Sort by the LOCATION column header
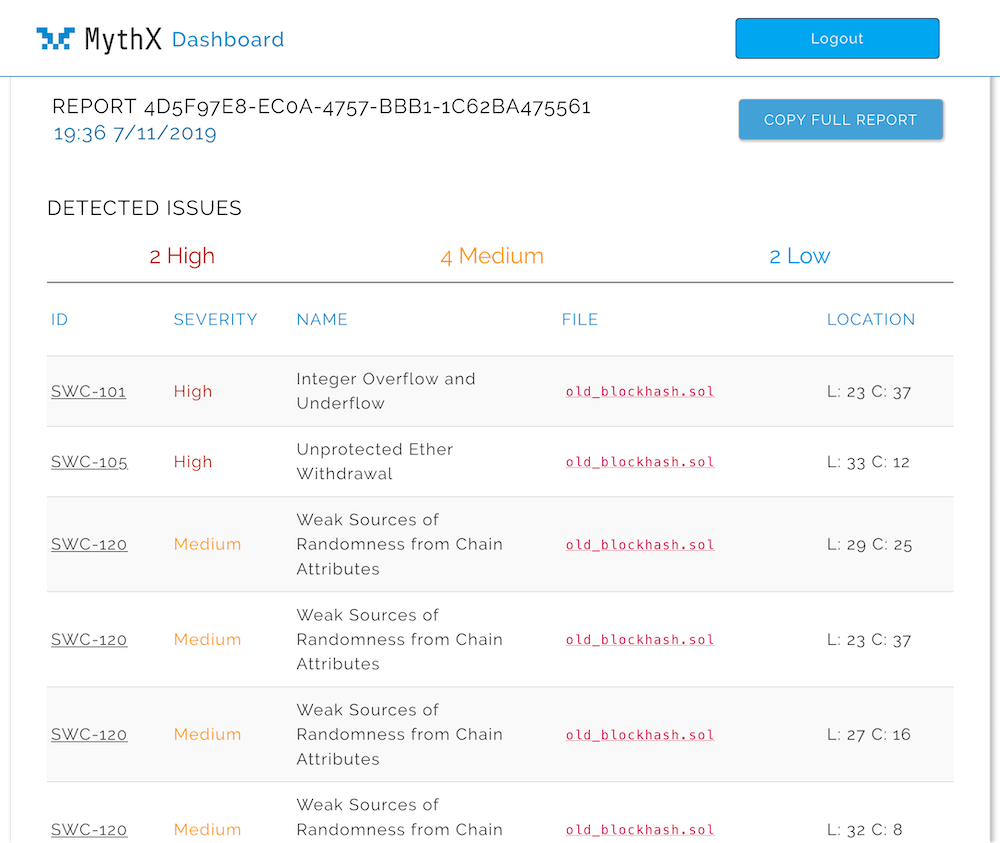1000x843 pixels. (871, 319)
